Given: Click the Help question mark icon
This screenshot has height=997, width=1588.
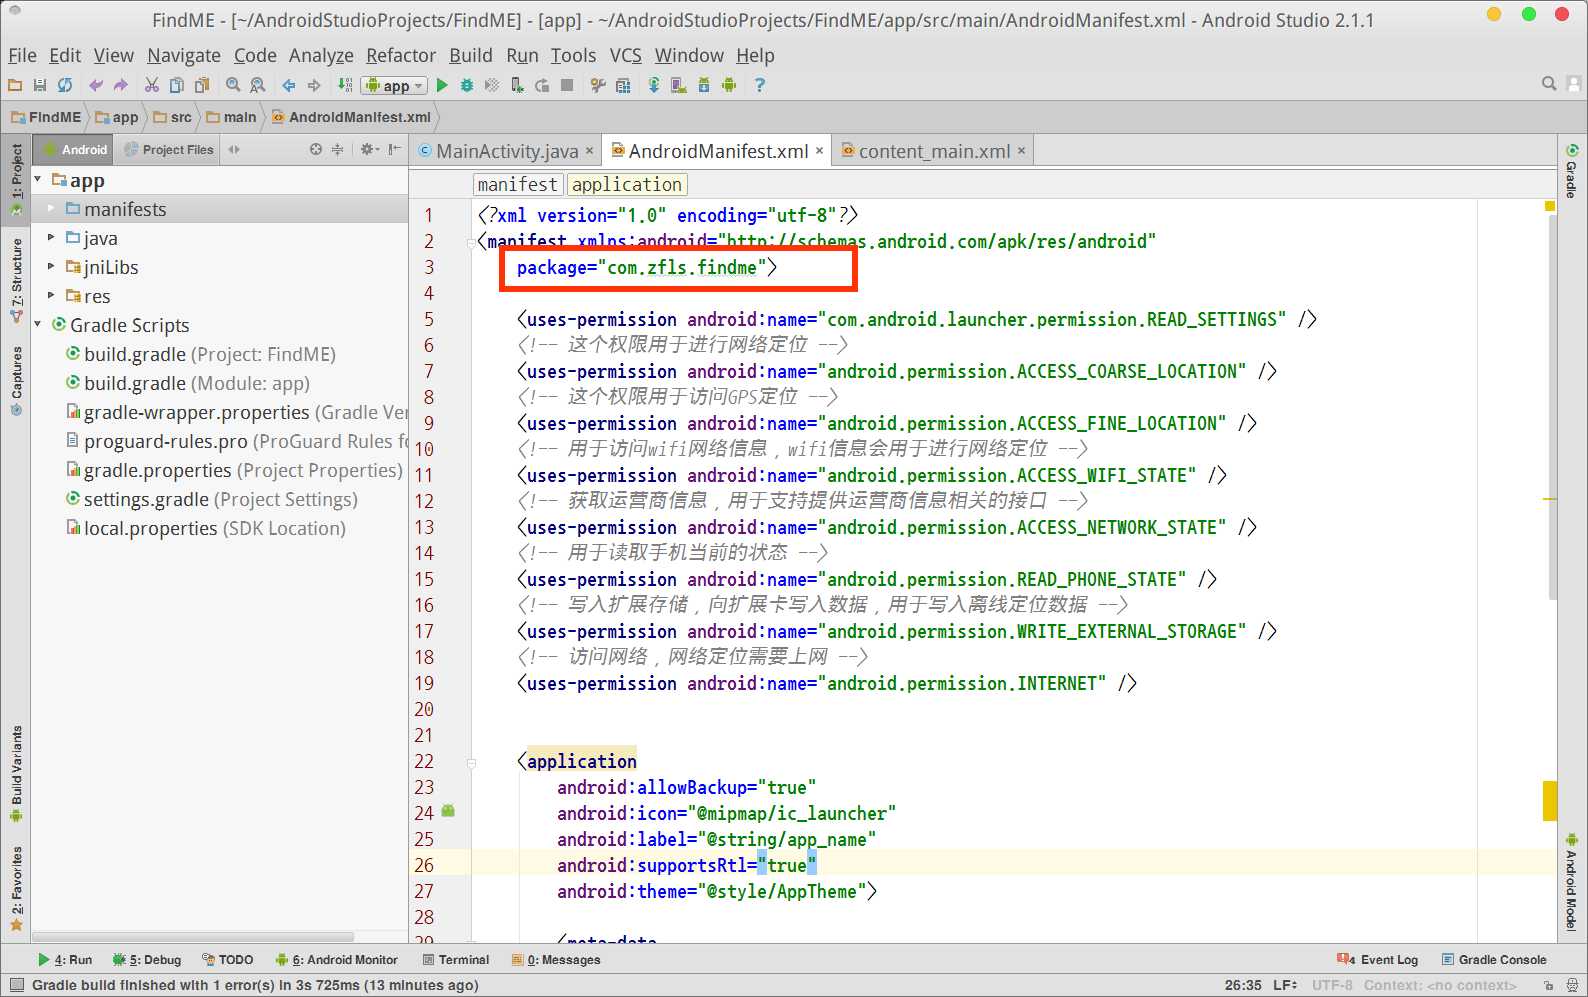Looking at the screenshot, I should click(760, 85).
